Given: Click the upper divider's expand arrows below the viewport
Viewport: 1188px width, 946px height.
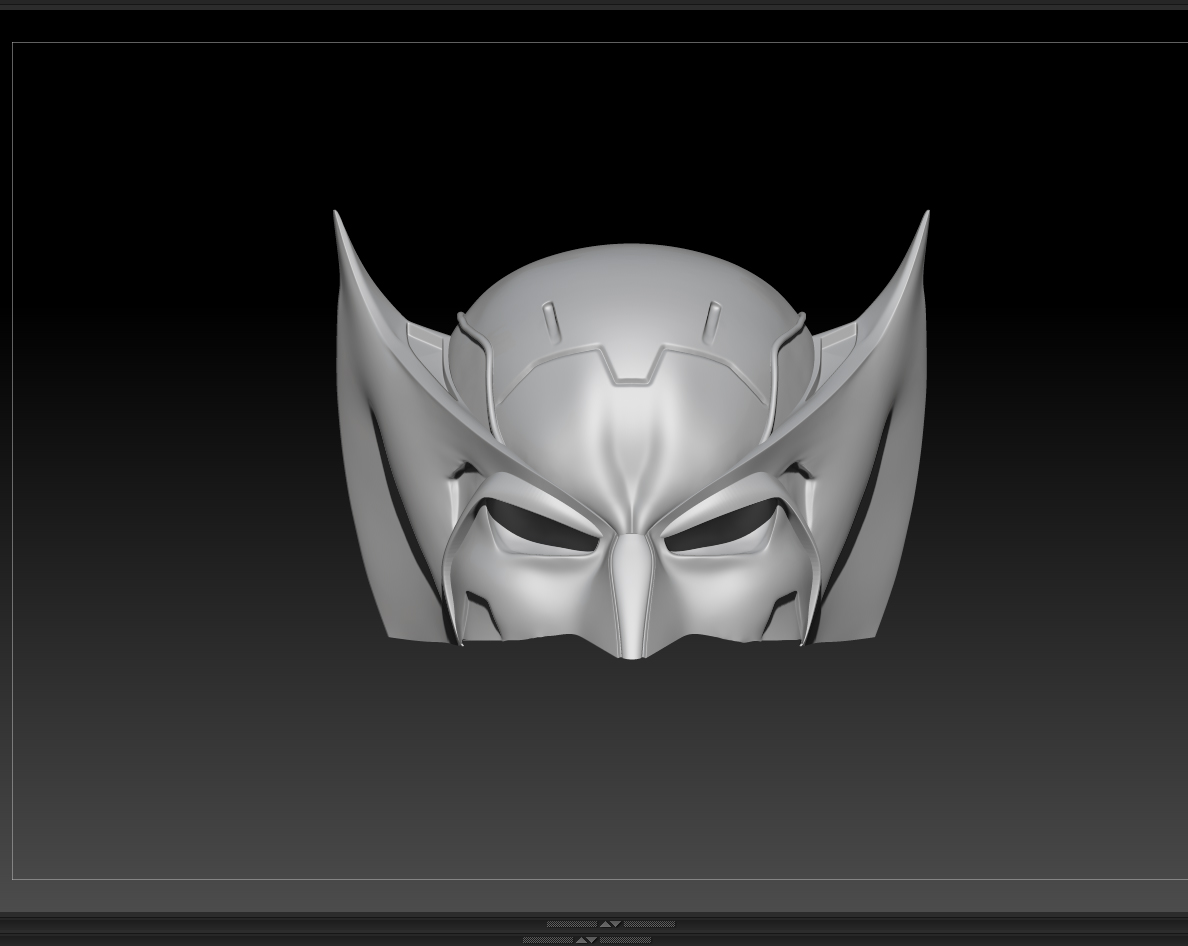Looking at the screenshot, I should pos(611,924).
